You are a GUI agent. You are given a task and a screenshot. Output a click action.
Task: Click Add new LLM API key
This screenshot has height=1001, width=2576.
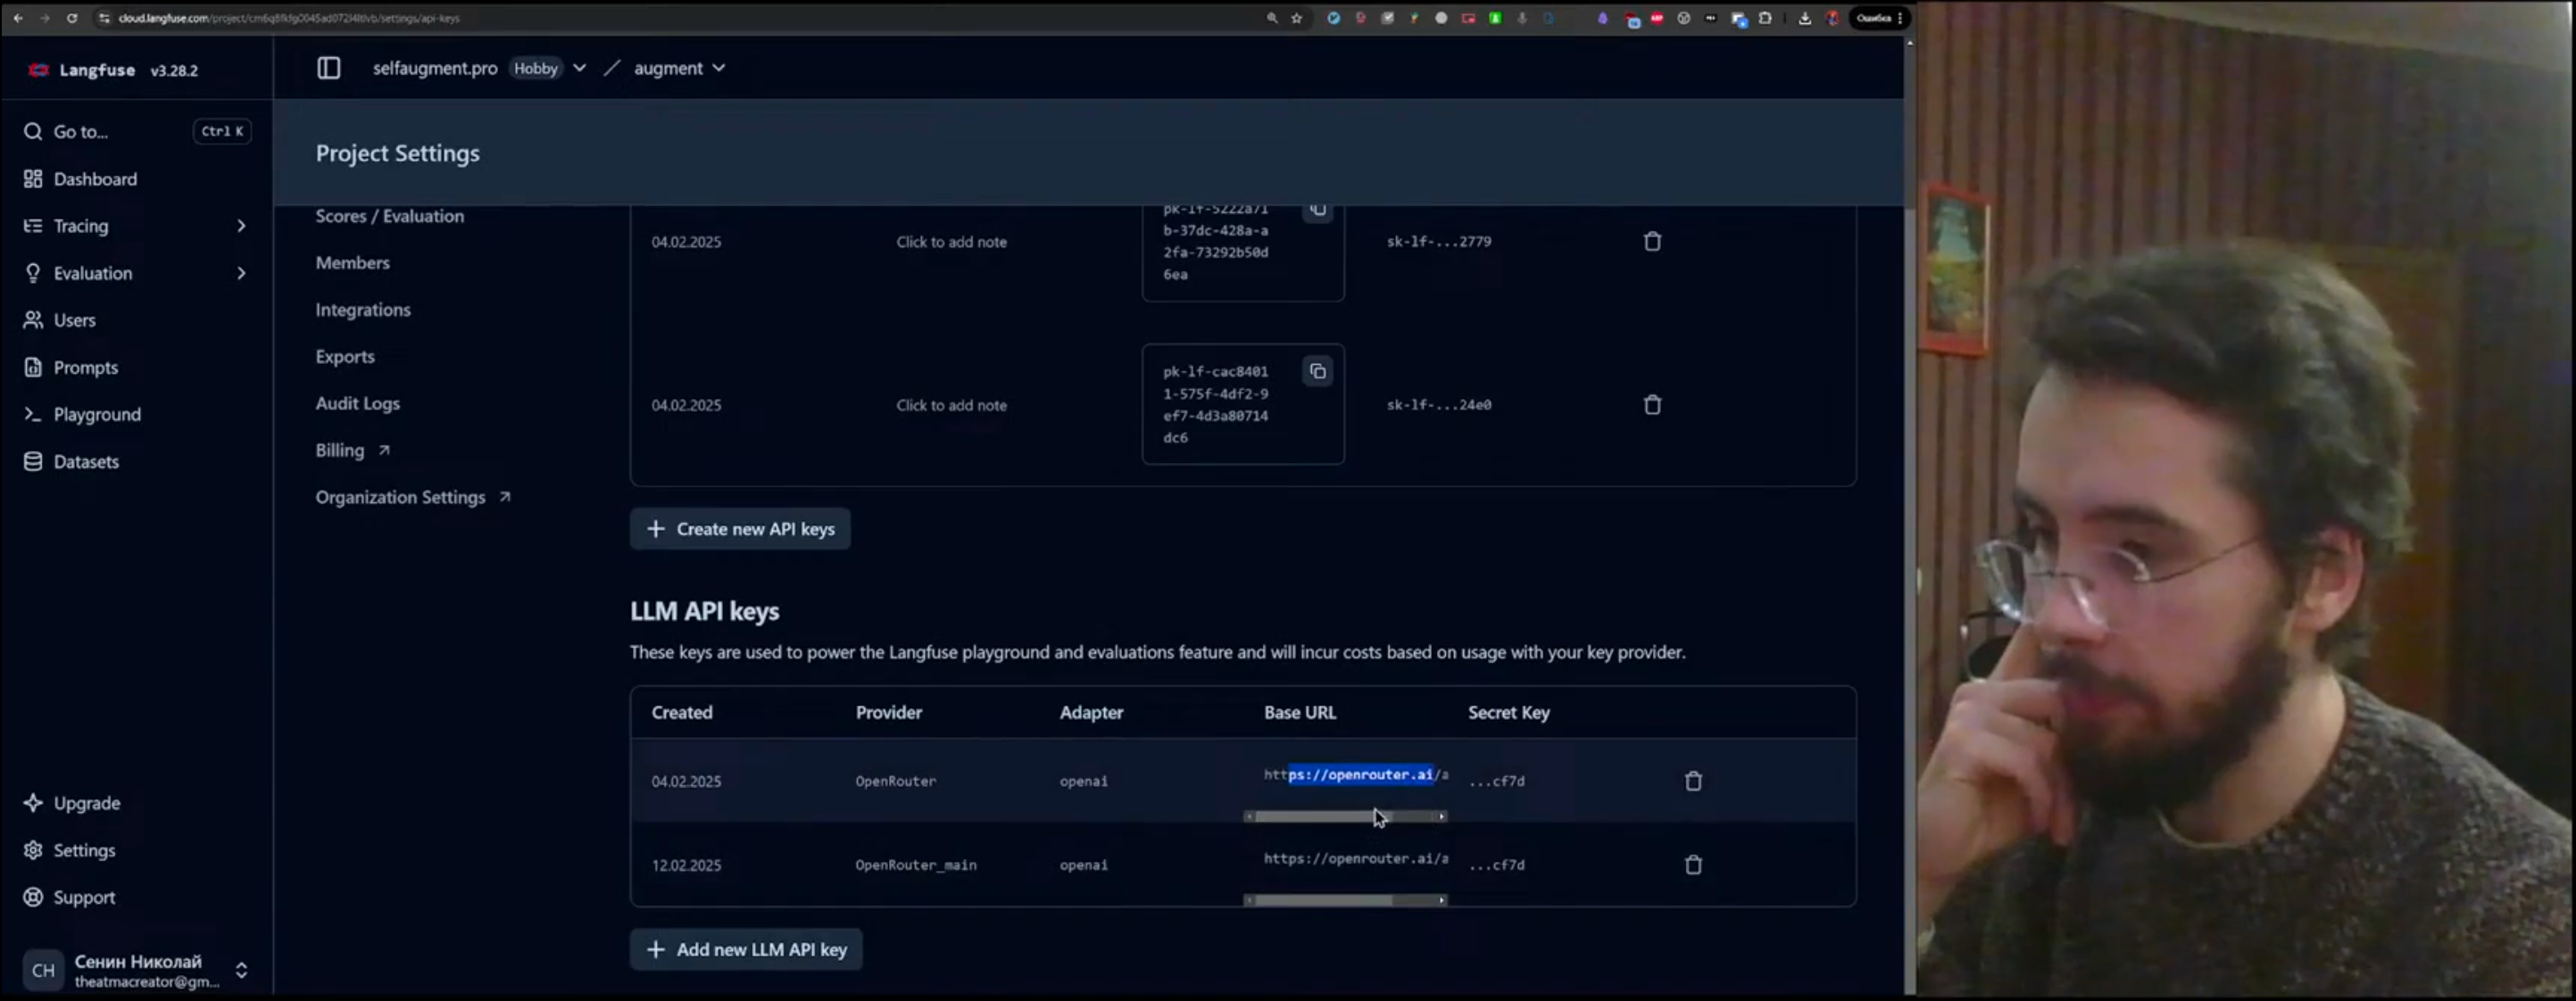[746, 950]
